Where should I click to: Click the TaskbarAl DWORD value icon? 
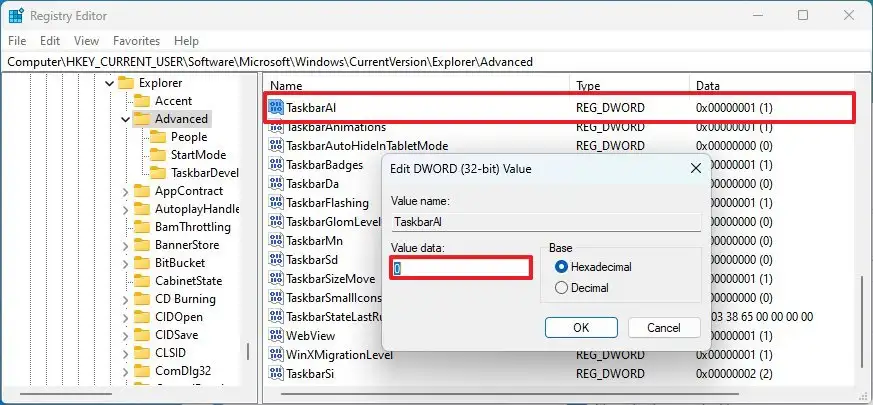pyautogui.click(x=277, y=107)
